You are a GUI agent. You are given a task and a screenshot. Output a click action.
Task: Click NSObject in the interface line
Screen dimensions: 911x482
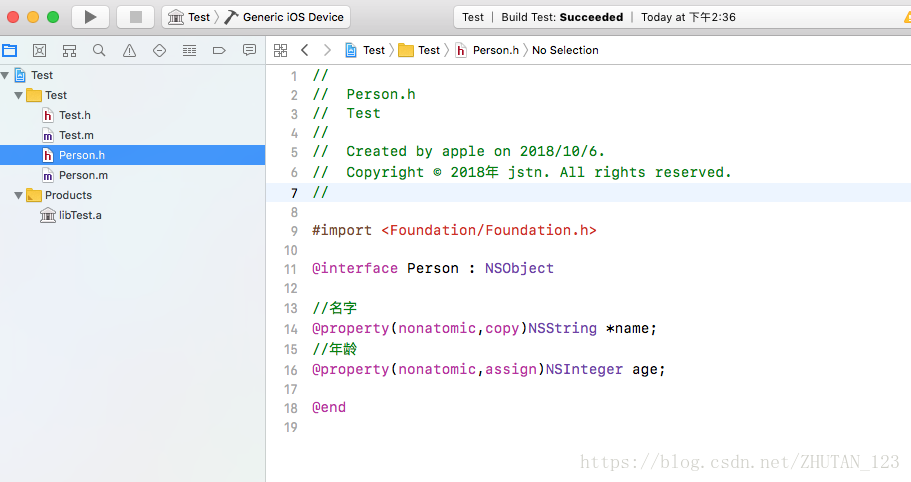point(519,268)
